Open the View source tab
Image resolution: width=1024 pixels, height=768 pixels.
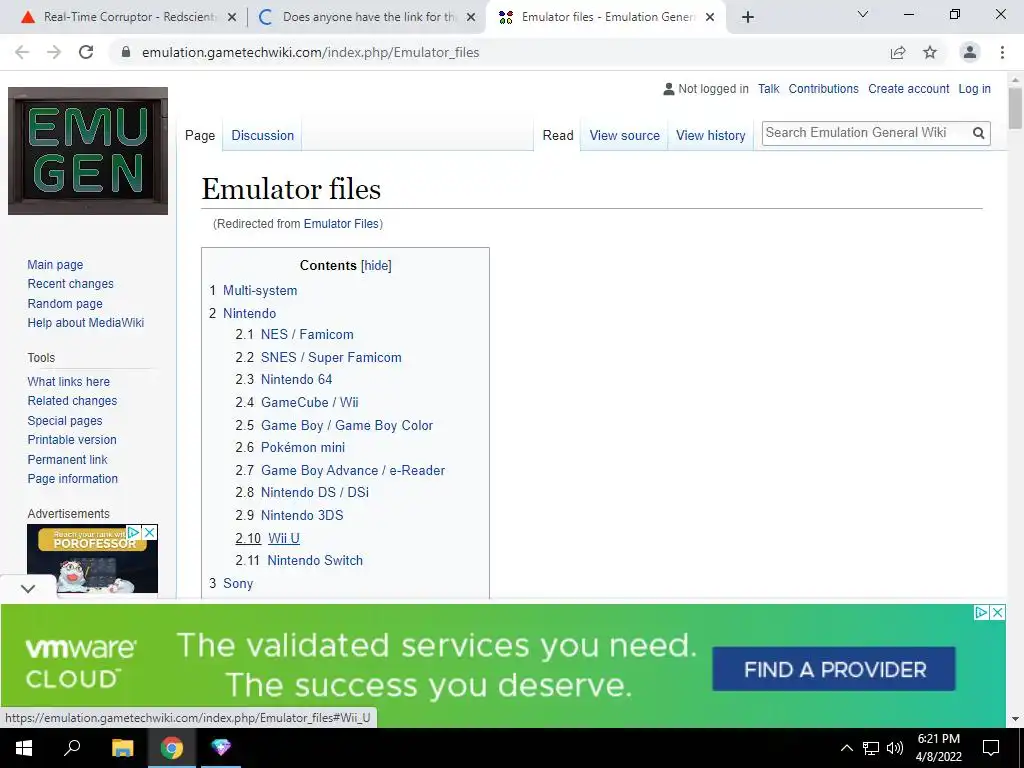(624, 135)
